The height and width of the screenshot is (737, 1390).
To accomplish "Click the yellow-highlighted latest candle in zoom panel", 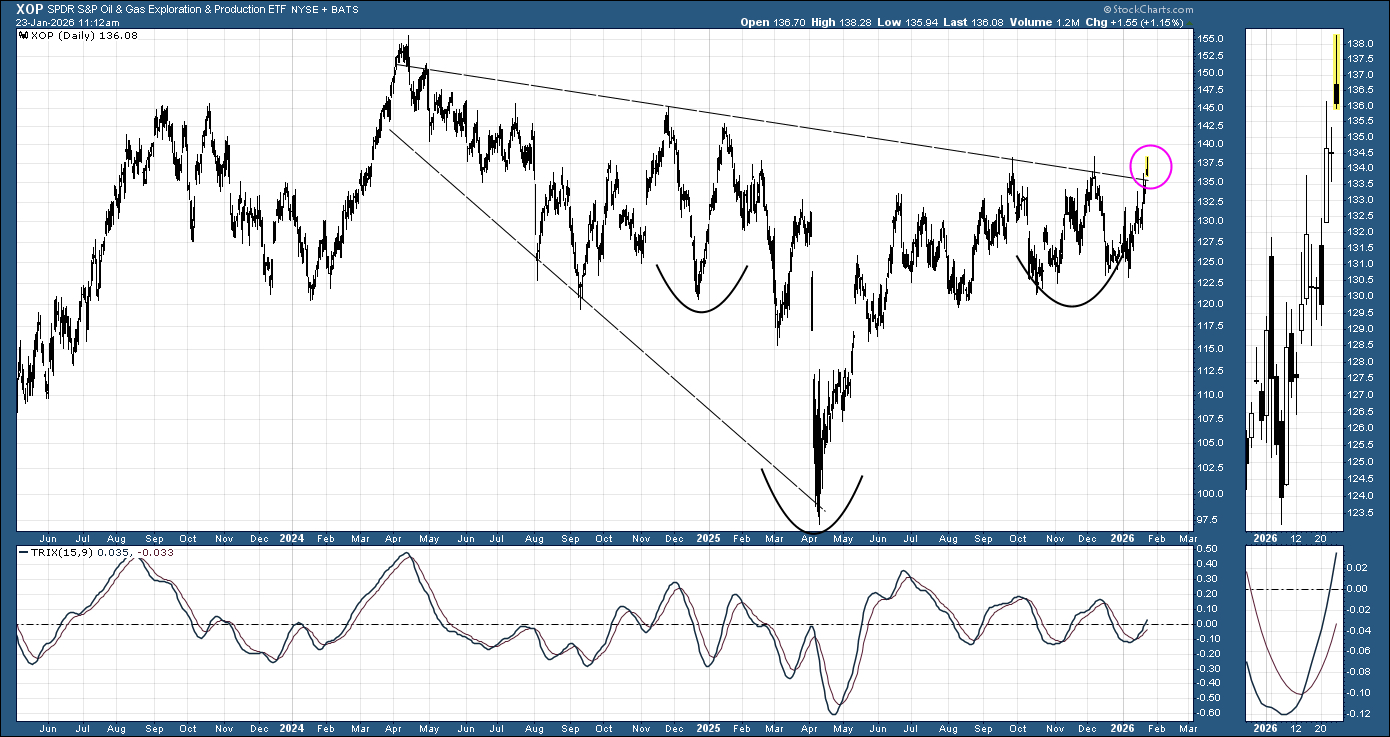I will coord(1337,70).
